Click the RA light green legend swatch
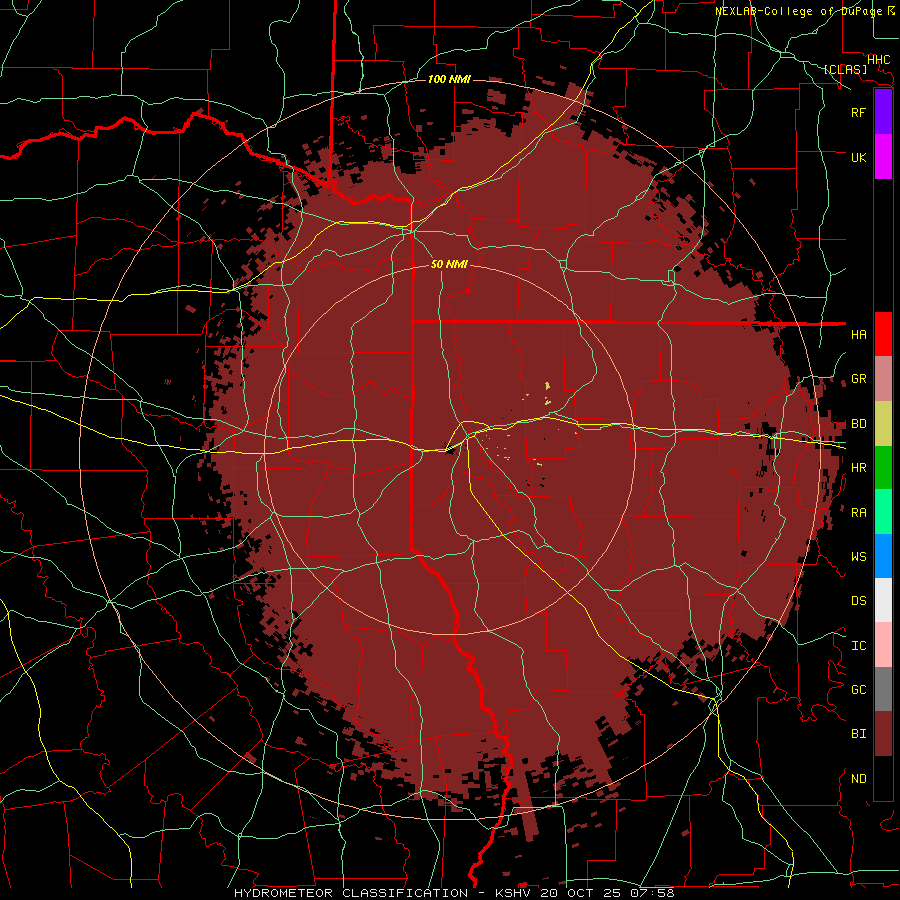Viewport: 900px width, 900px height. 883,512
